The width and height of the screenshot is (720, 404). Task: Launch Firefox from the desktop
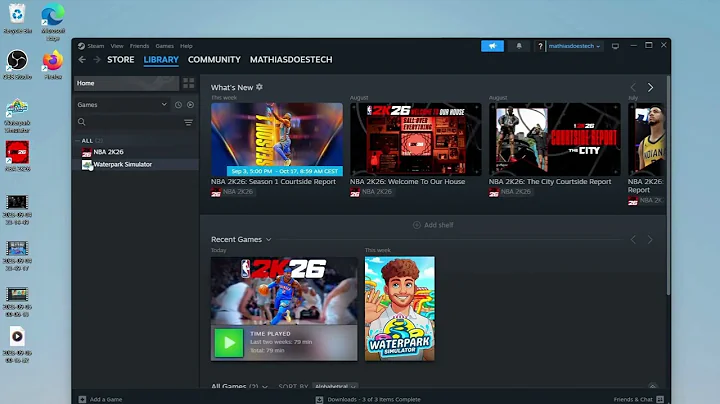pyautogui.click(x=53, y=64)
